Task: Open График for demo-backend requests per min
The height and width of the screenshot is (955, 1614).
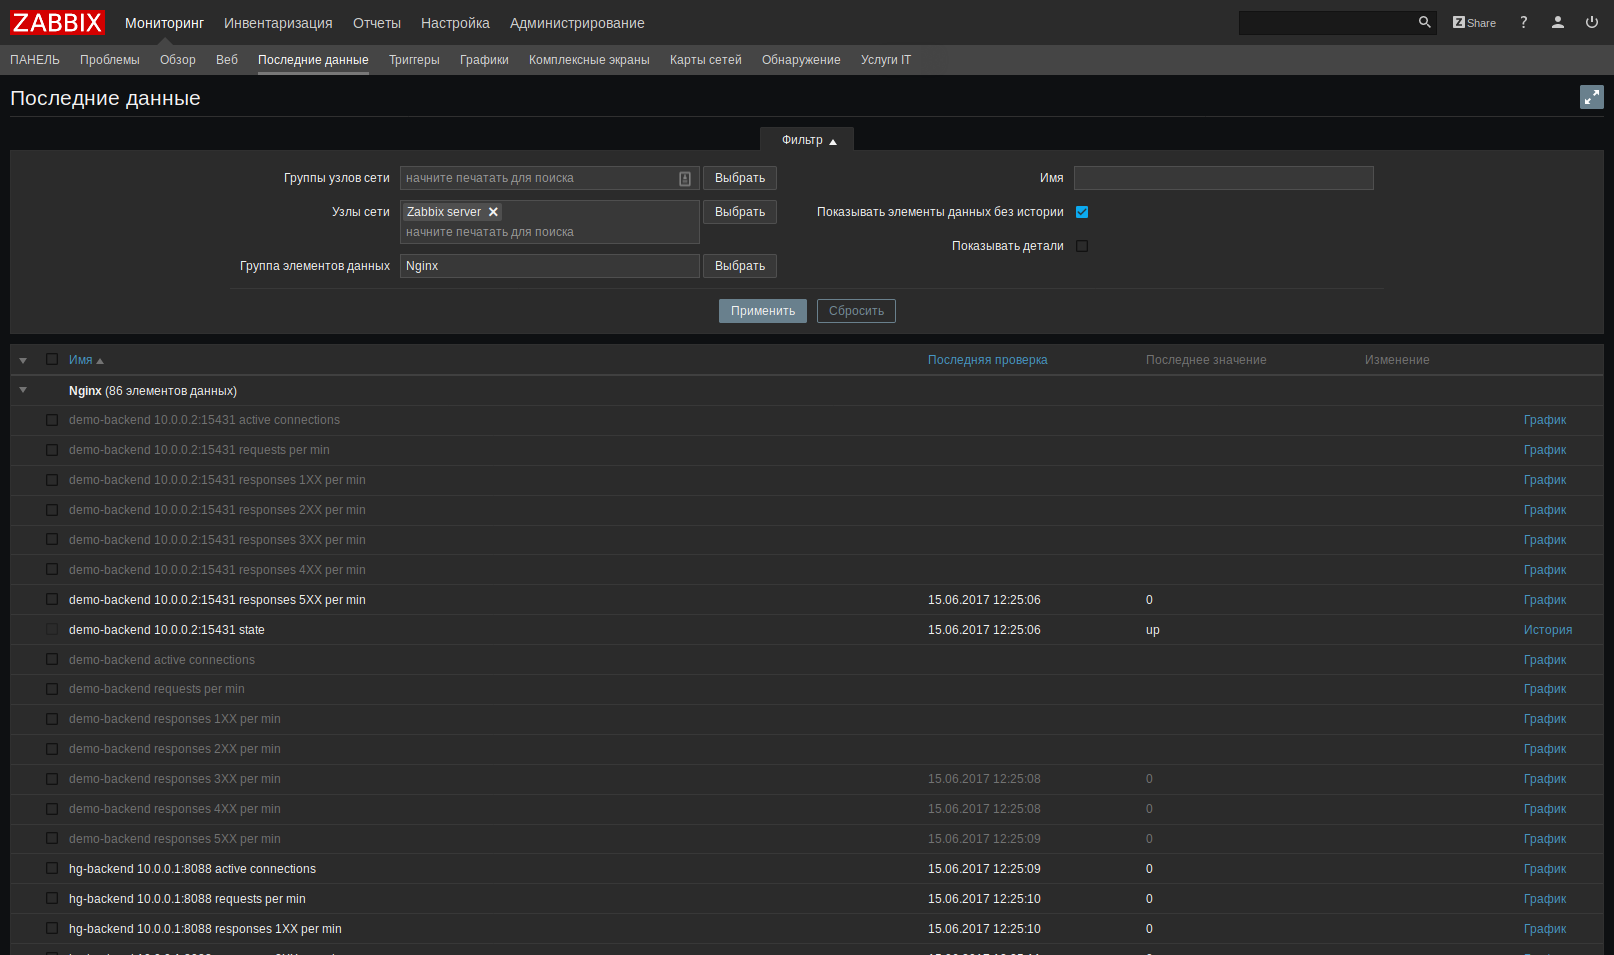Action: coord(1545,689)
